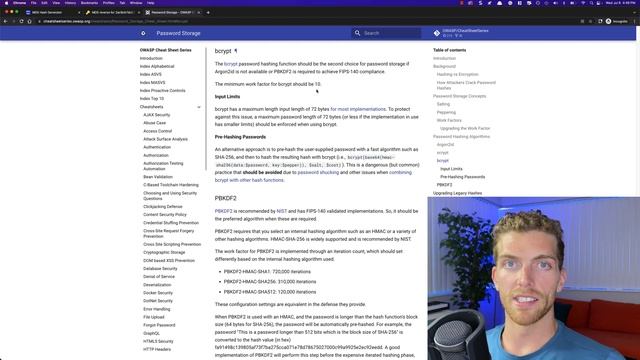Open the History menu
Image resolution: width=640 pixels, height=360 pixels.
point(70,3)
